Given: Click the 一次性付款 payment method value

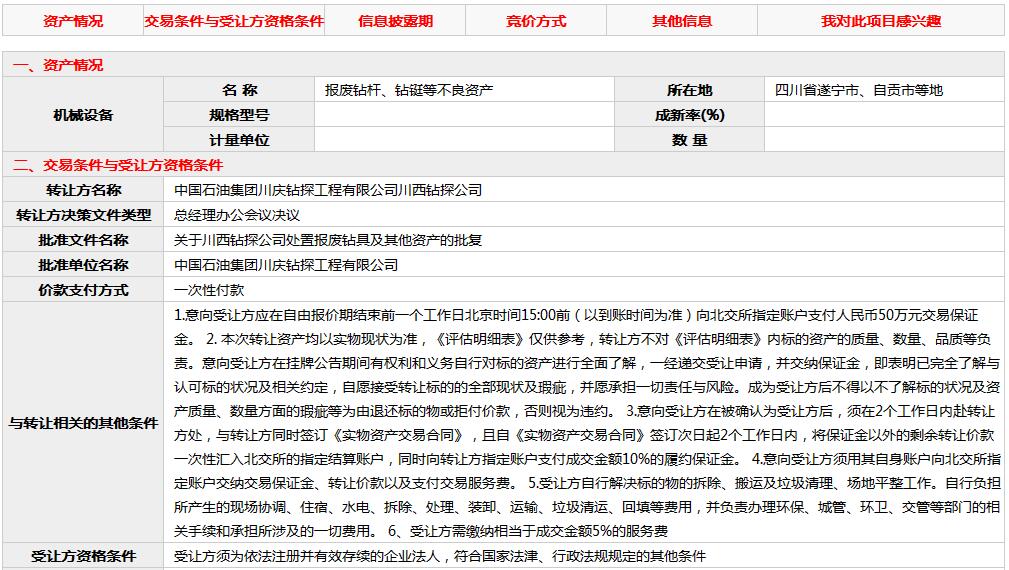Looking at the screenshot, I should (x=209, y=290).
